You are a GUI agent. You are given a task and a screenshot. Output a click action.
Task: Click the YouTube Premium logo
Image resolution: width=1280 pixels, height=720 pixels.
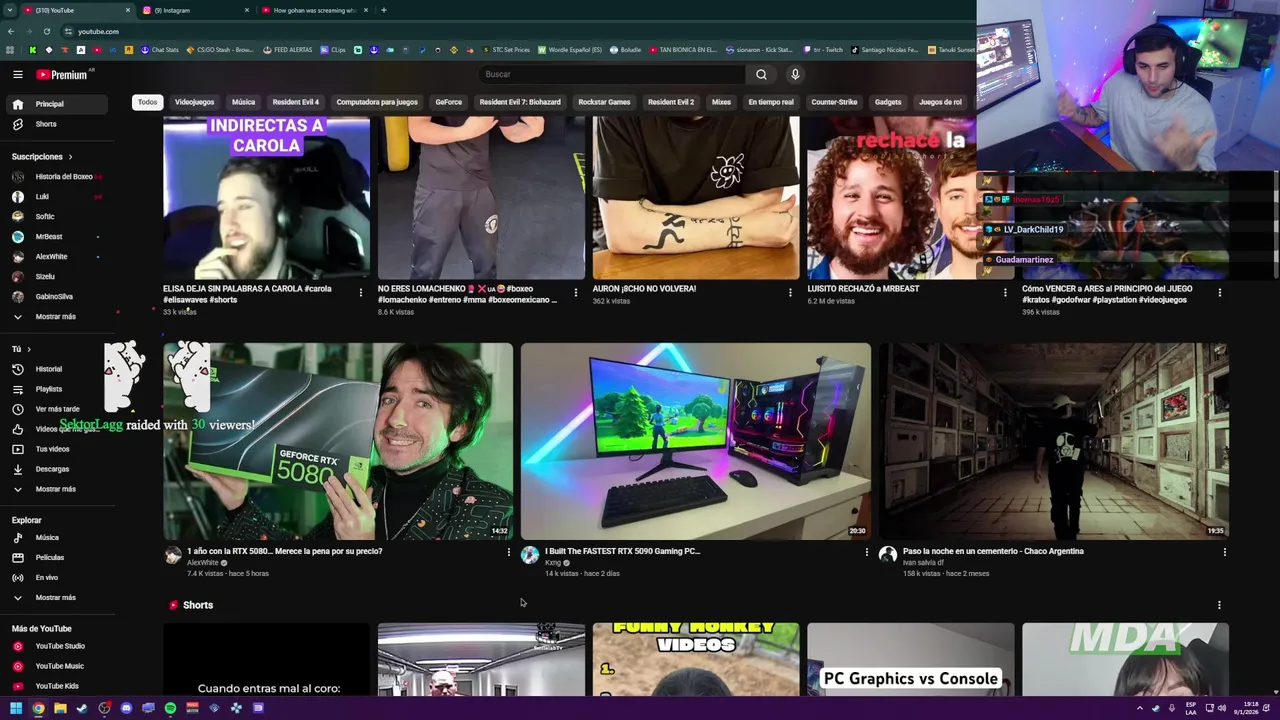tap(62, 74)
